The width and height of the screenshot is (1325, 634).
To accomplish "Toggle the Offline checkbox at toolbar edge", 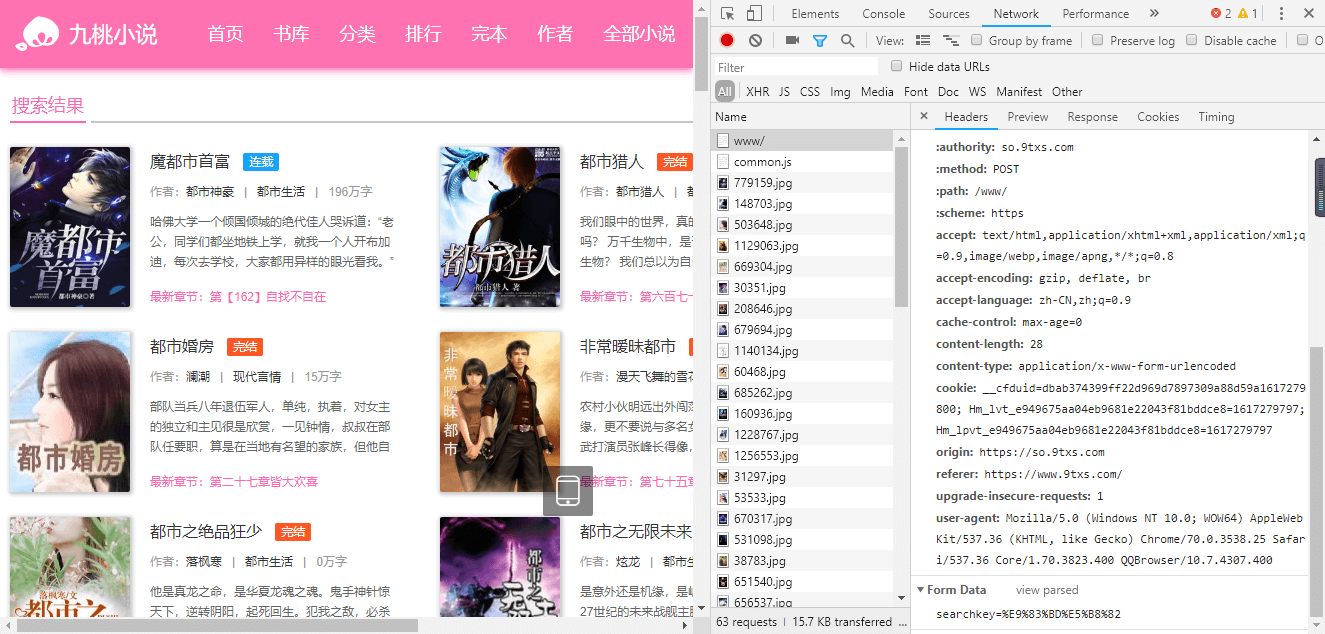I will pyautogui.click(x=1303, y=41).
